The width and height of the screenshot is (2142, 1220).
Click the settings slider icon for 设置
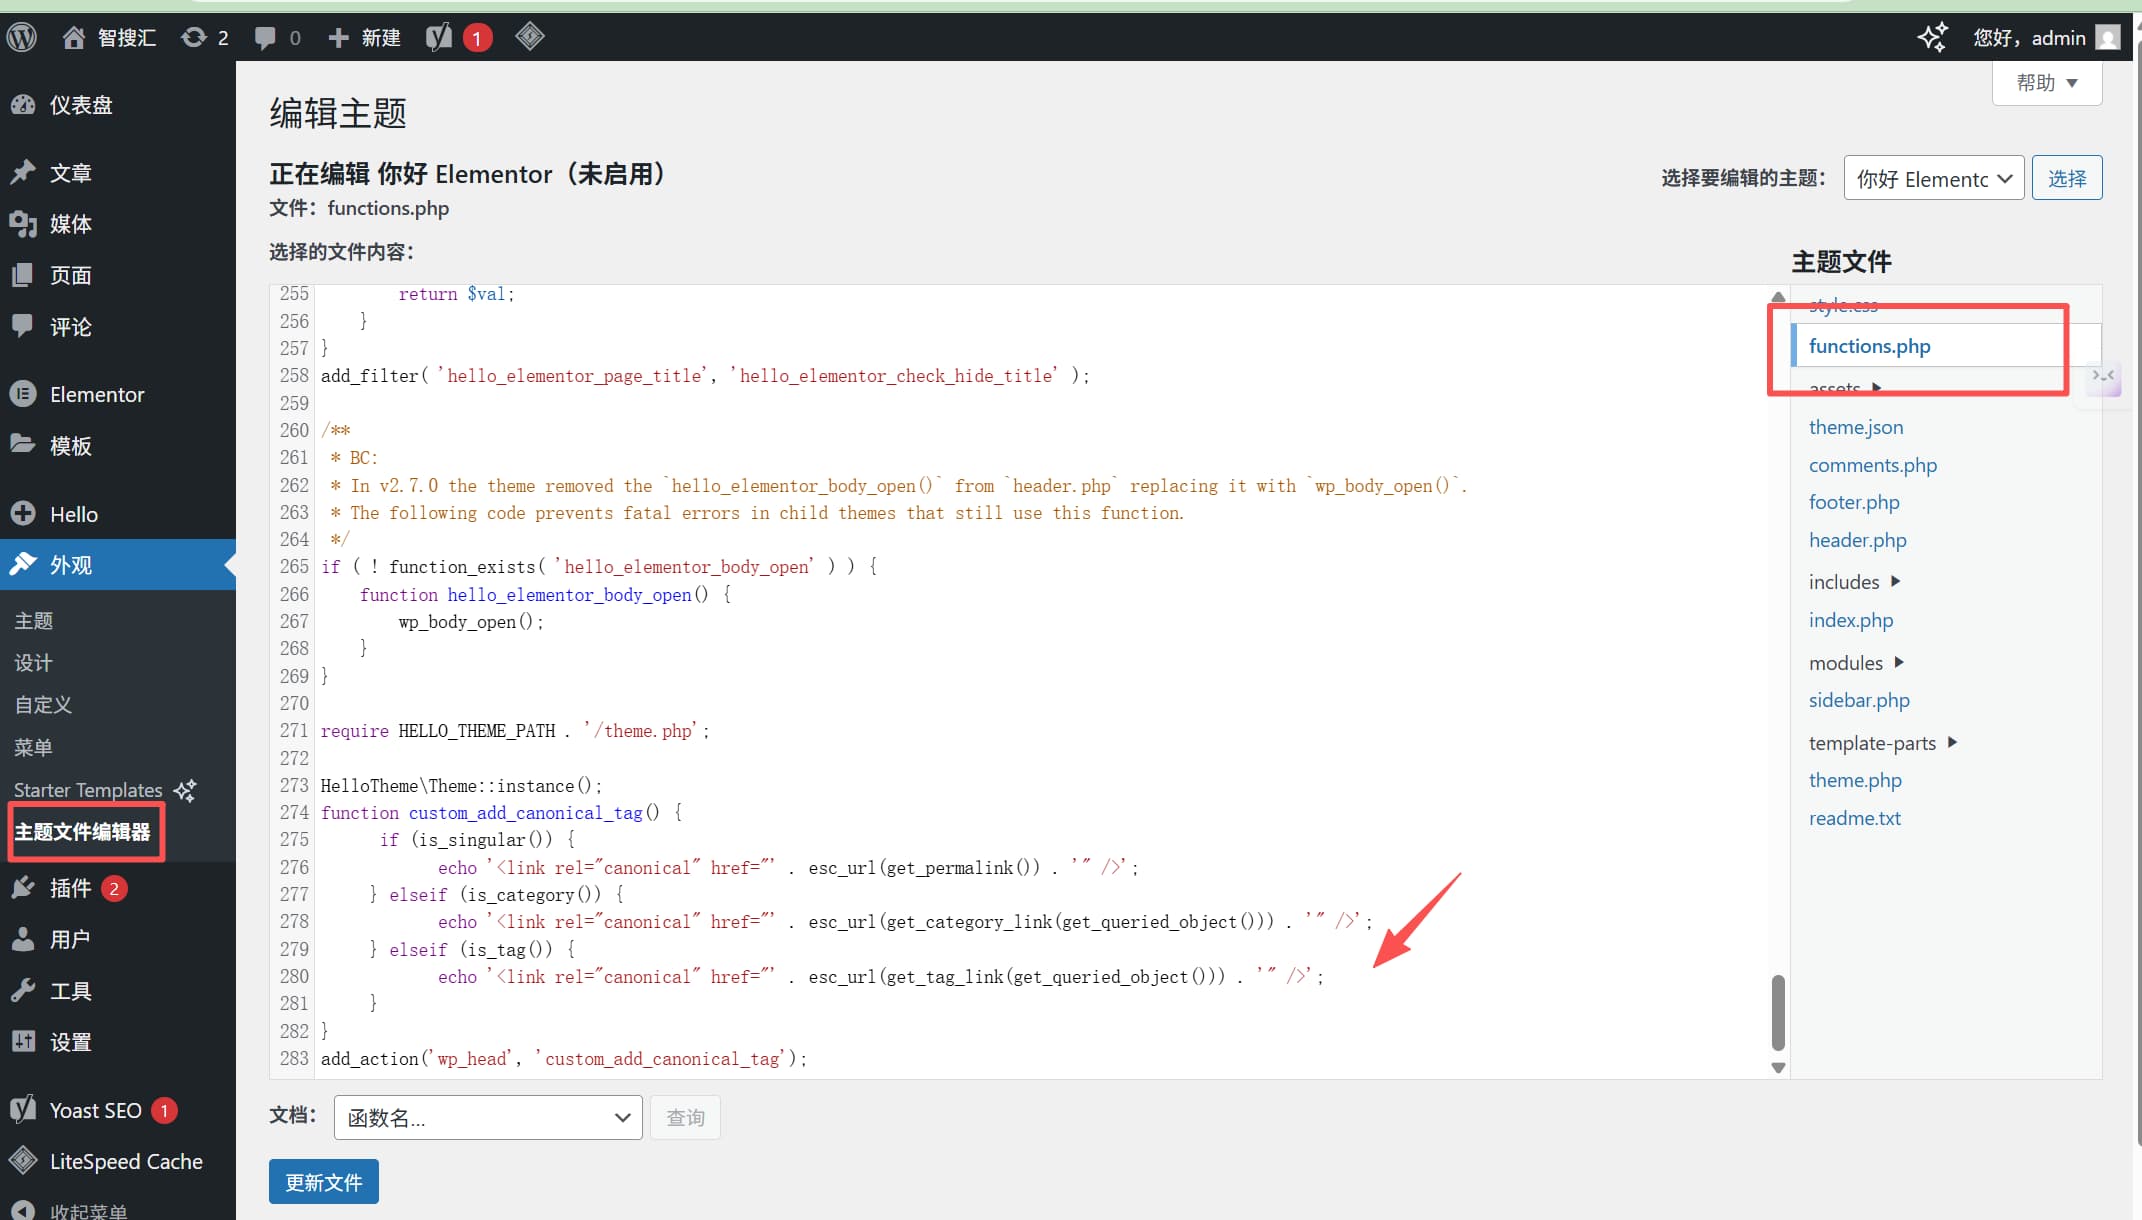pos(23,1042)
